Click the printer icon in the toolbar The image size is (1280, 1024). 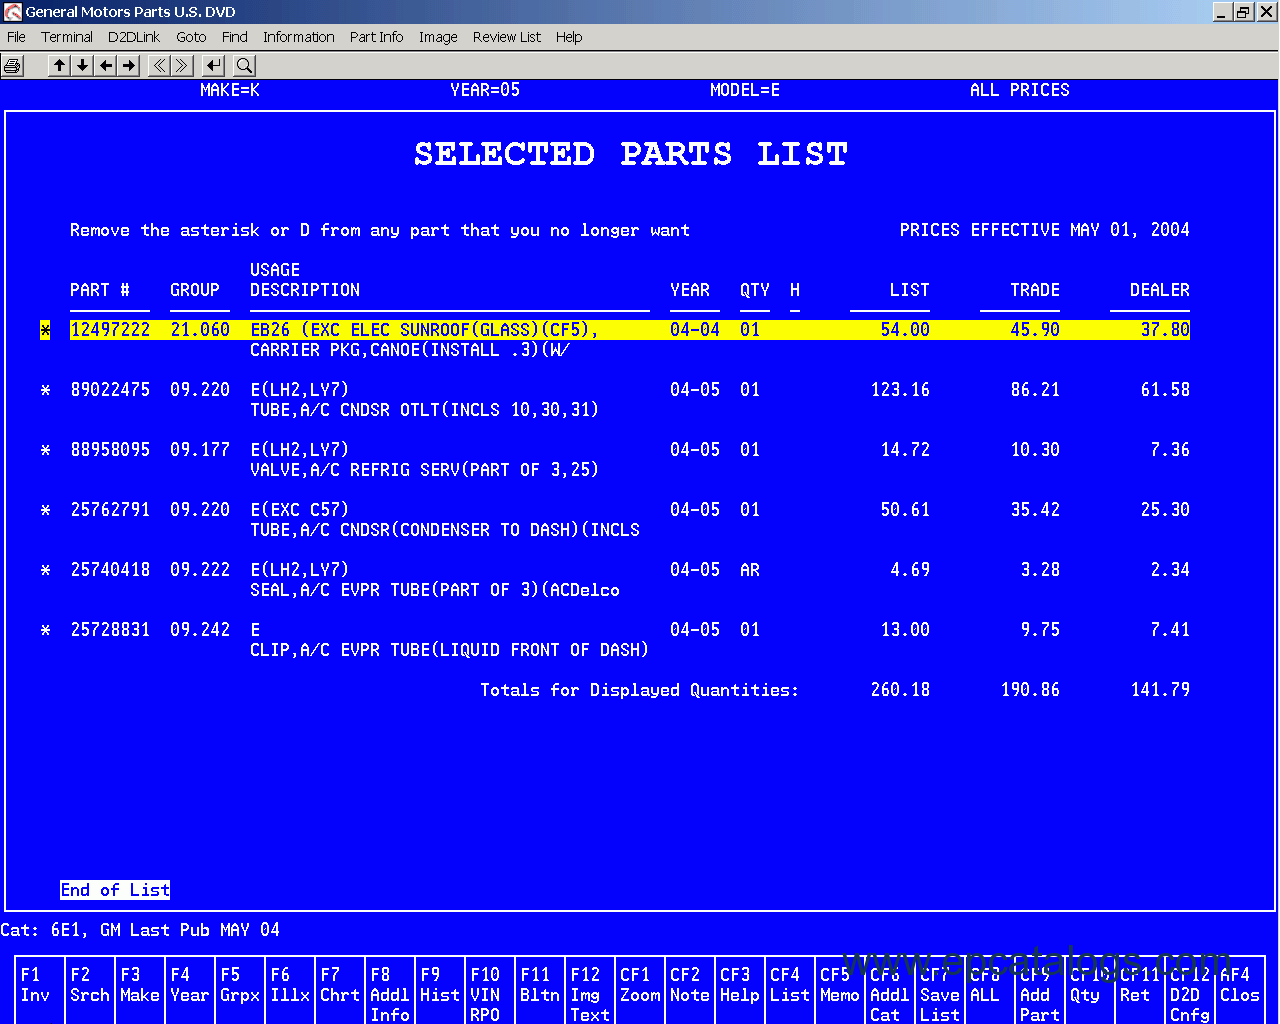12,66
